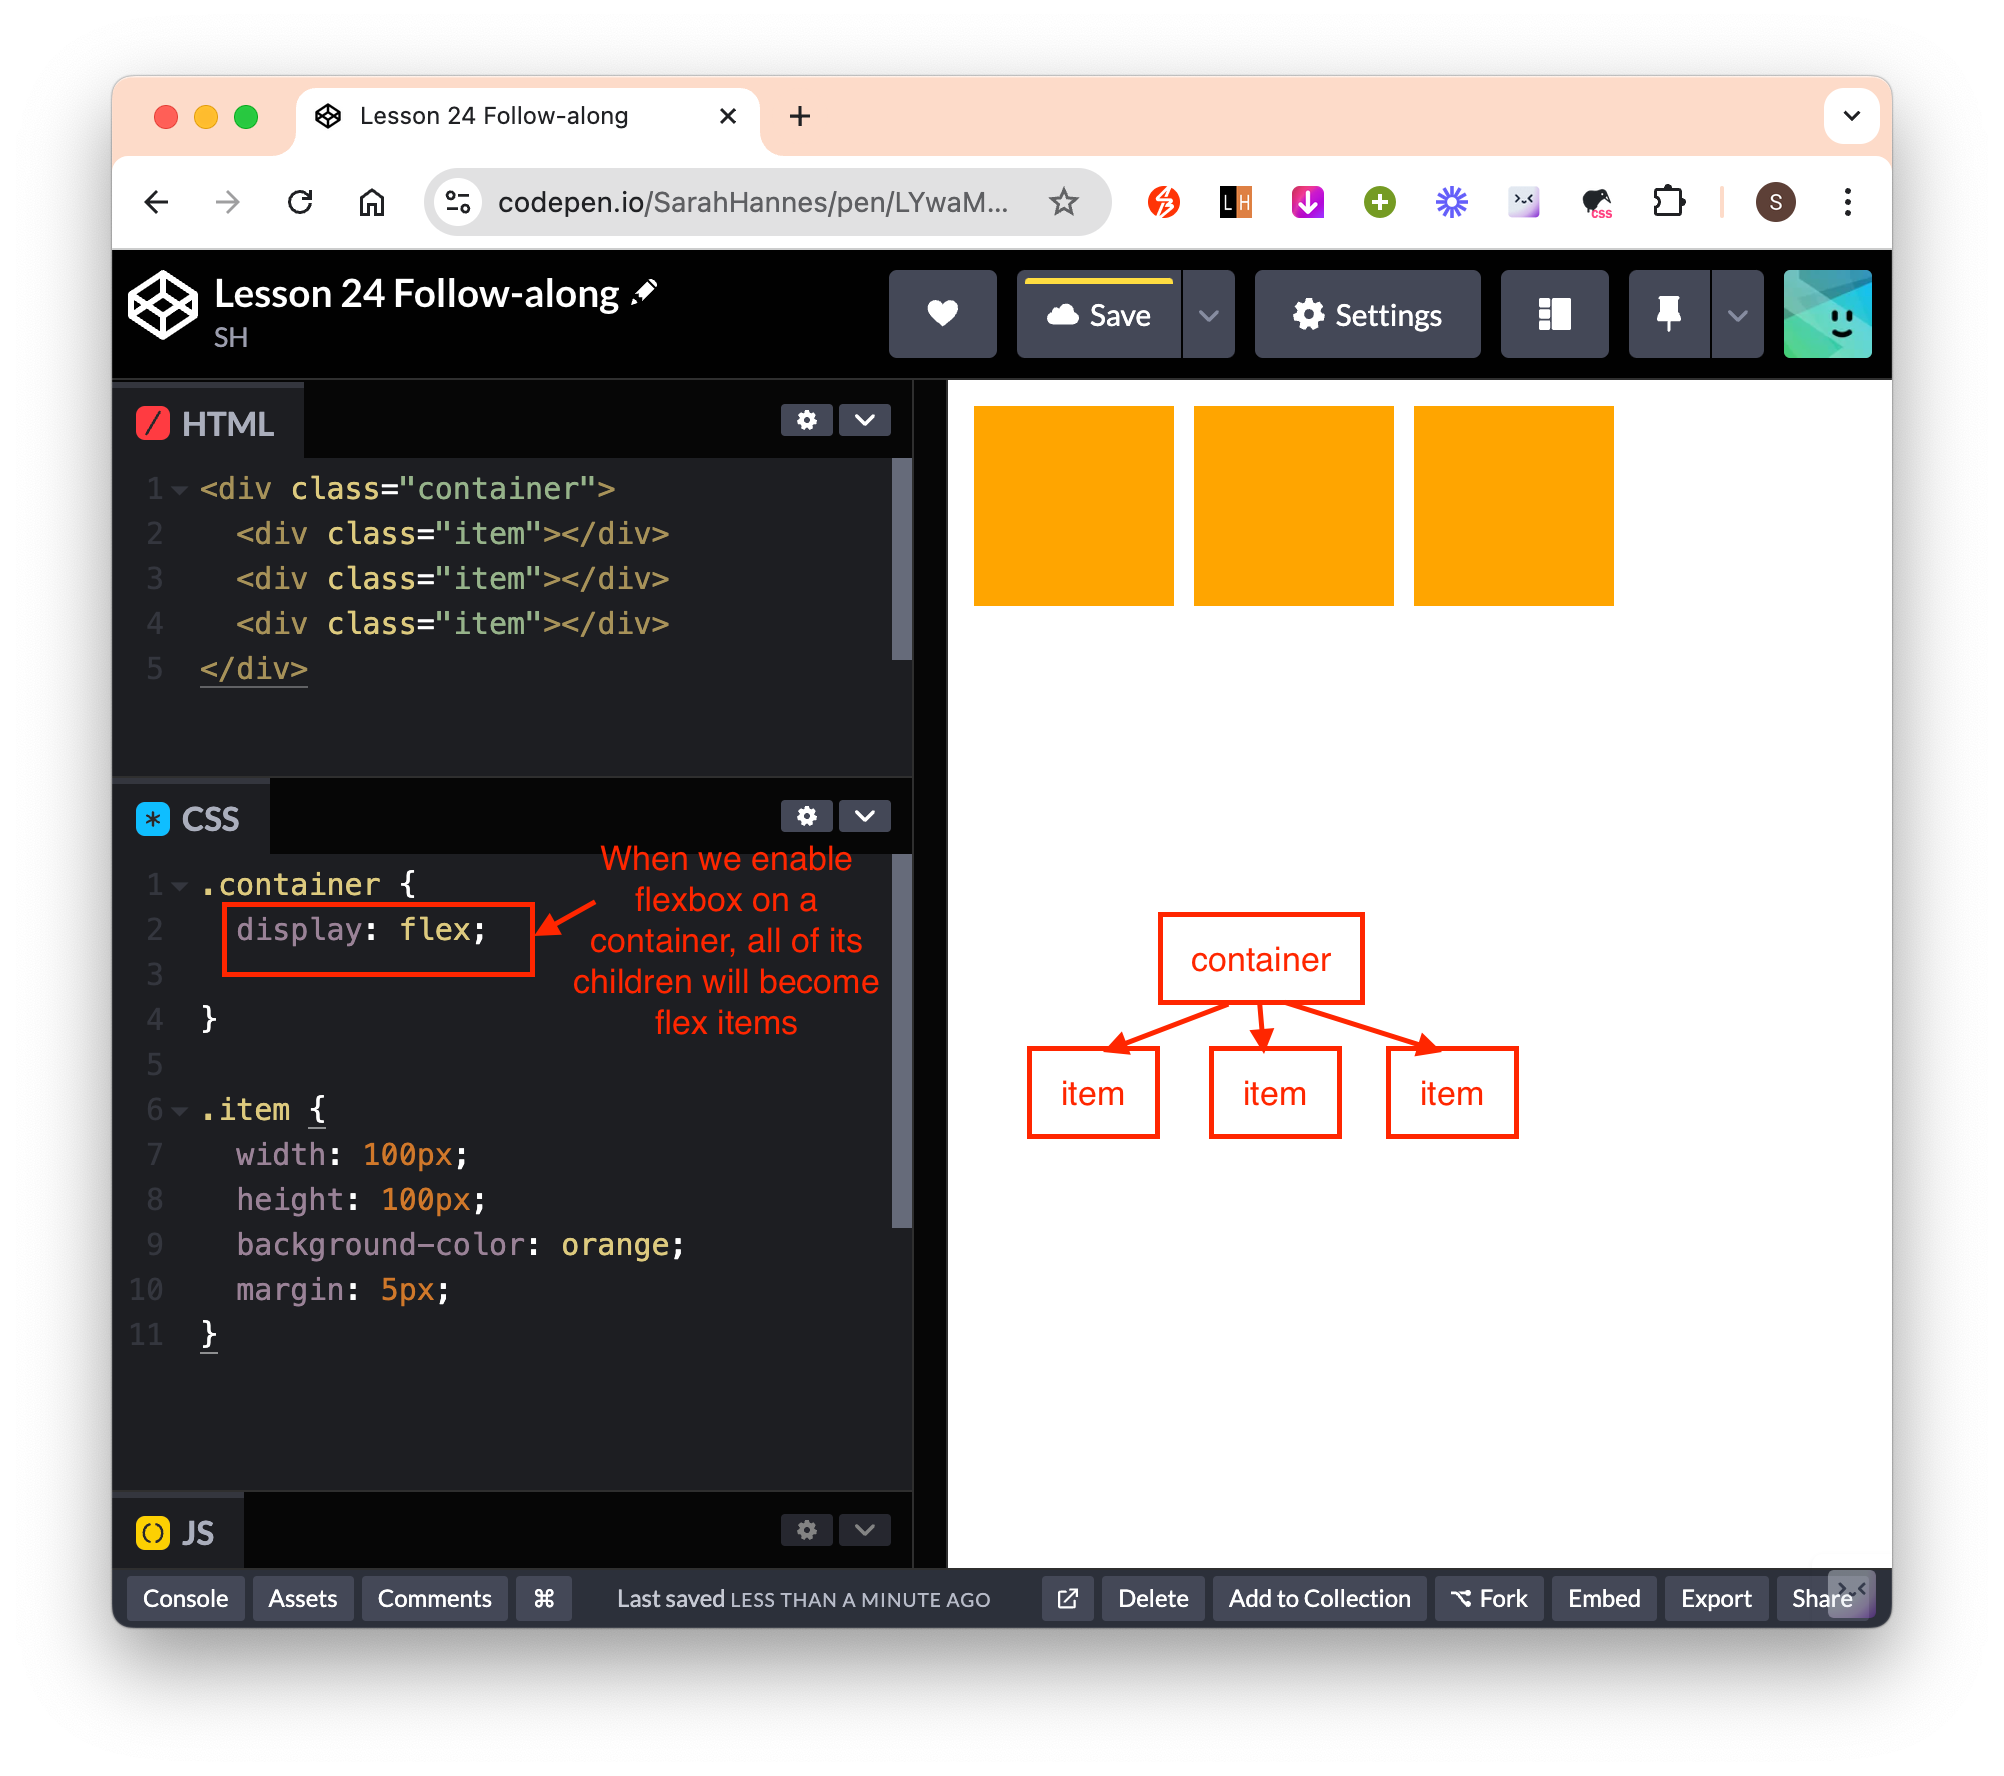2004x1776 pixels.
Task: Click the 'SH' author name link
Action: pyautogui.click(x=230, y=338)
